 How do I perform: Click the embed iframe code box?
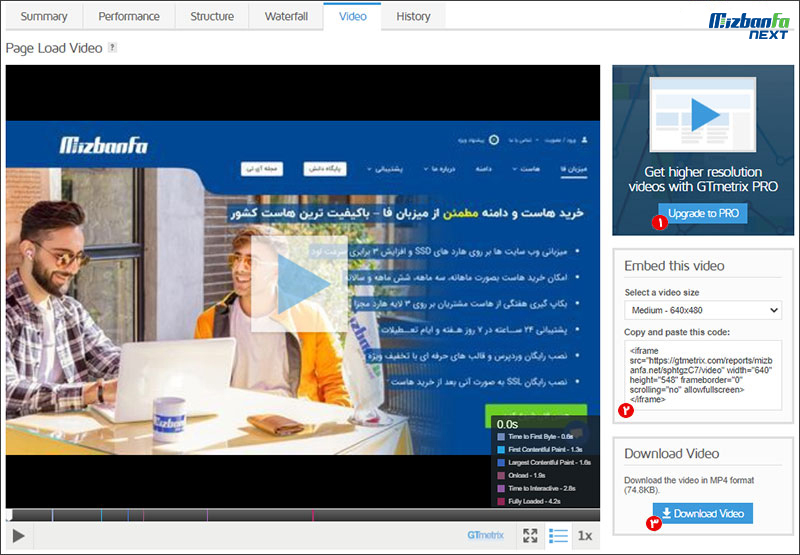[x=703, y=375]
